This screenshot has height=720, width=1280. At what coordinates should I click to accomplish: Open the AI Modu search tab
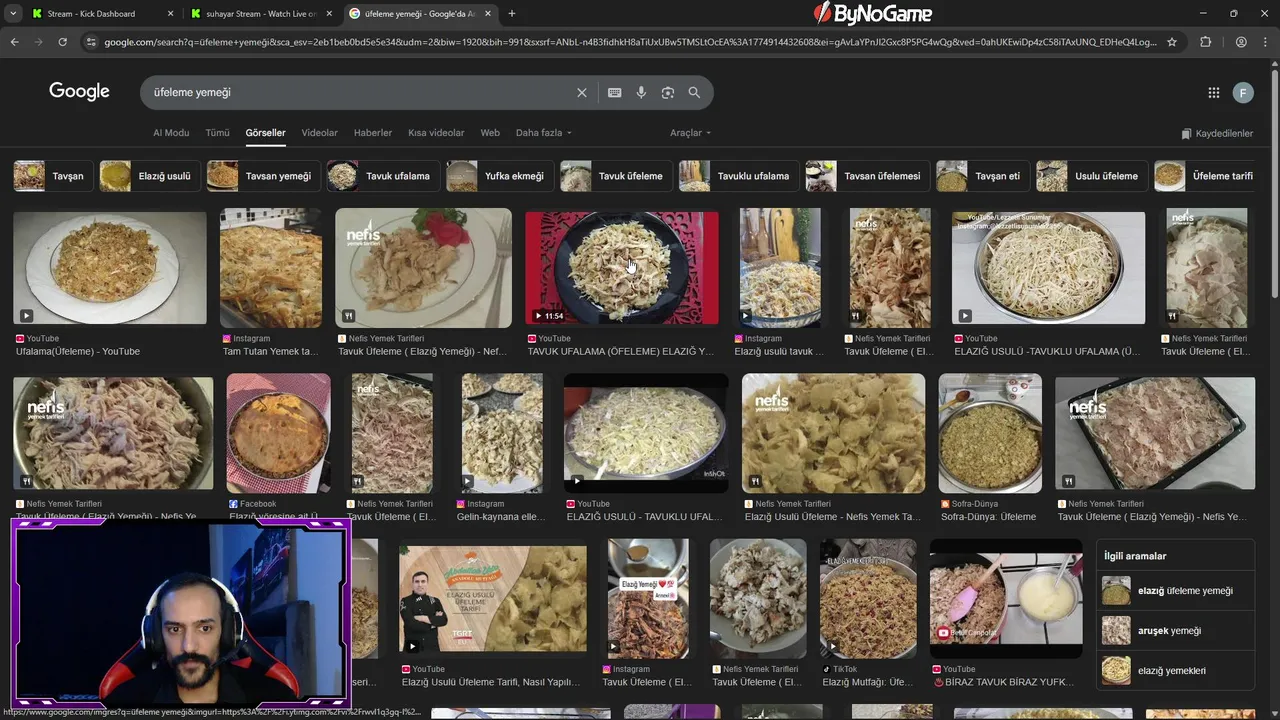click(x=171, y=133)
